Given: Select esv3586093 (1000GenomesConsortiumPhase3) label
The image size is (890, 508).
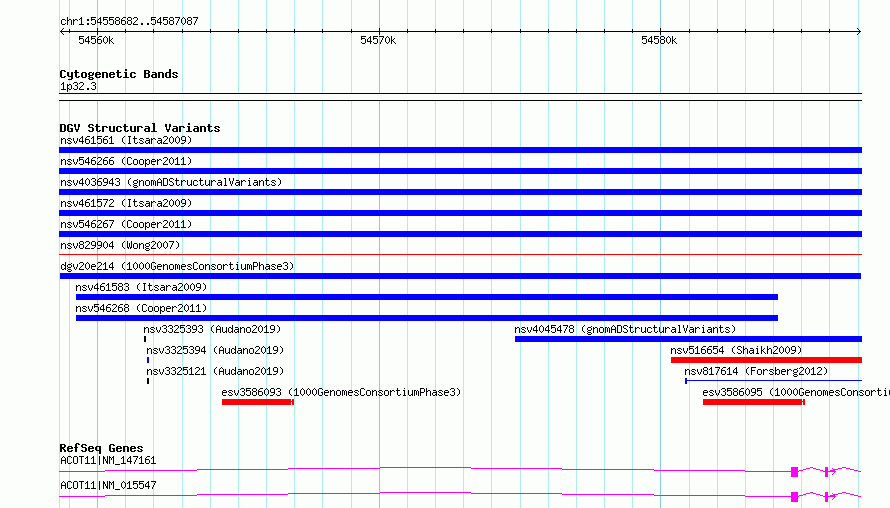Looking at the screenshot, I should (x=341, y=392).
